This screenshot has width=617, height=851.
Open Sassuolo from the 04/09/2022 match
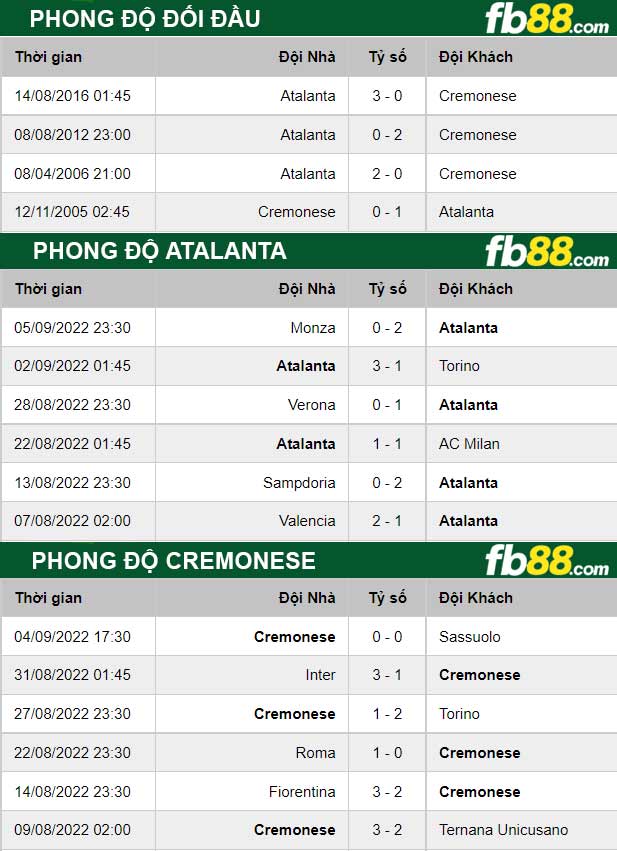tap(469, 637)
